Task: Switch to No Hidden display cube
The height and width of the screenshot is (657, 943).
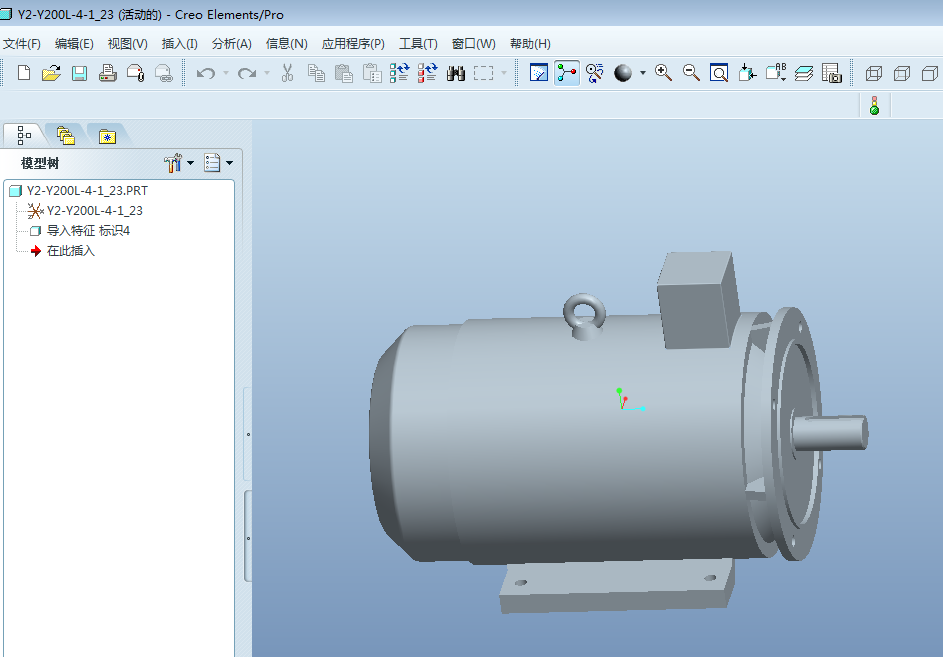Action: (x=930, y=73)
